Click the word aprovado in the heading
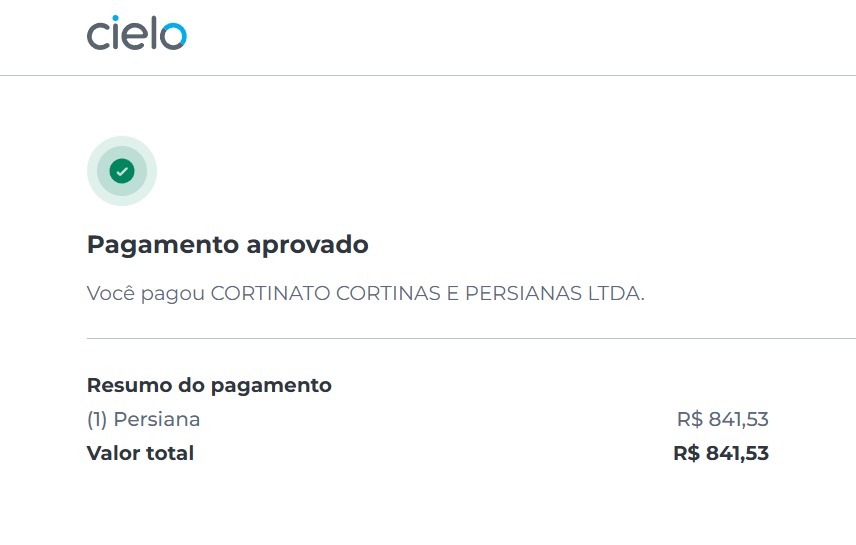The height and width of the screenshot is (545, 856). pos(307,245)
